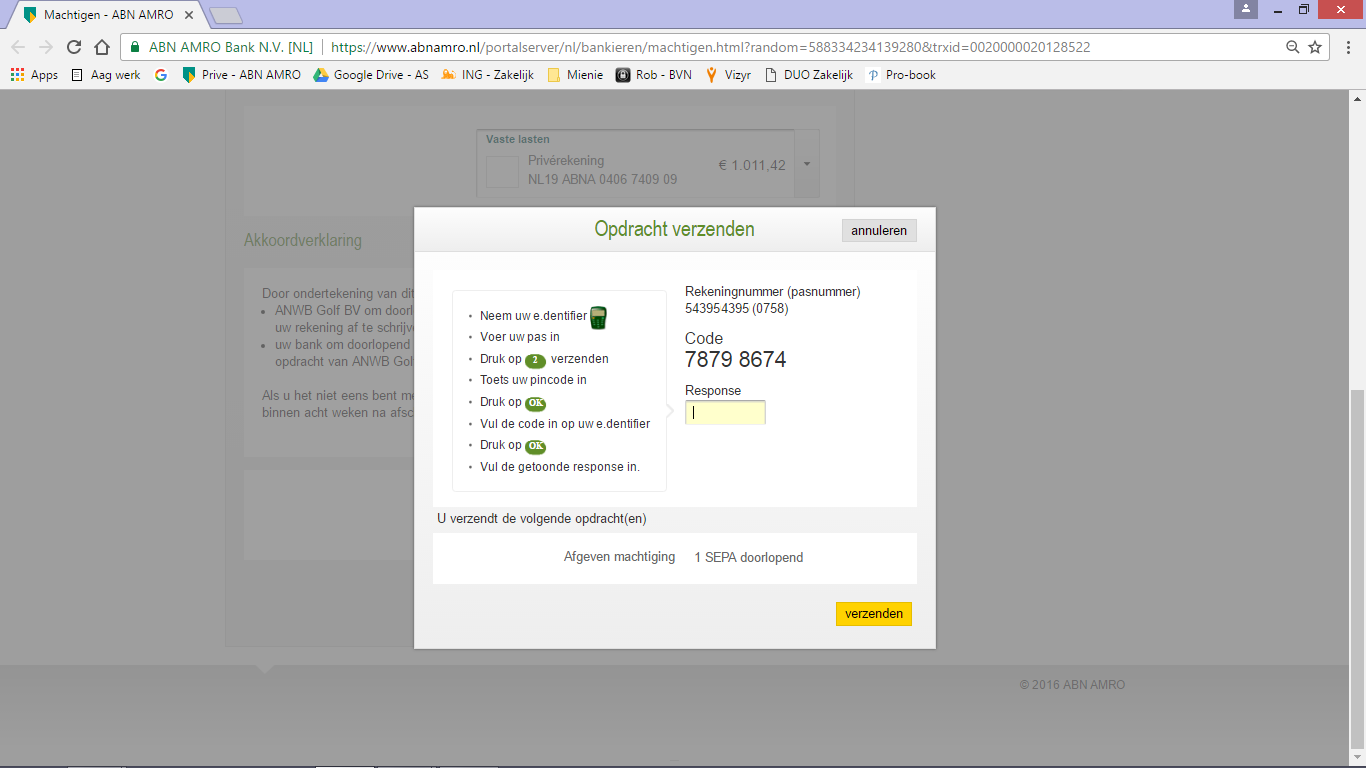Focus the Response input field

(725, 412)
